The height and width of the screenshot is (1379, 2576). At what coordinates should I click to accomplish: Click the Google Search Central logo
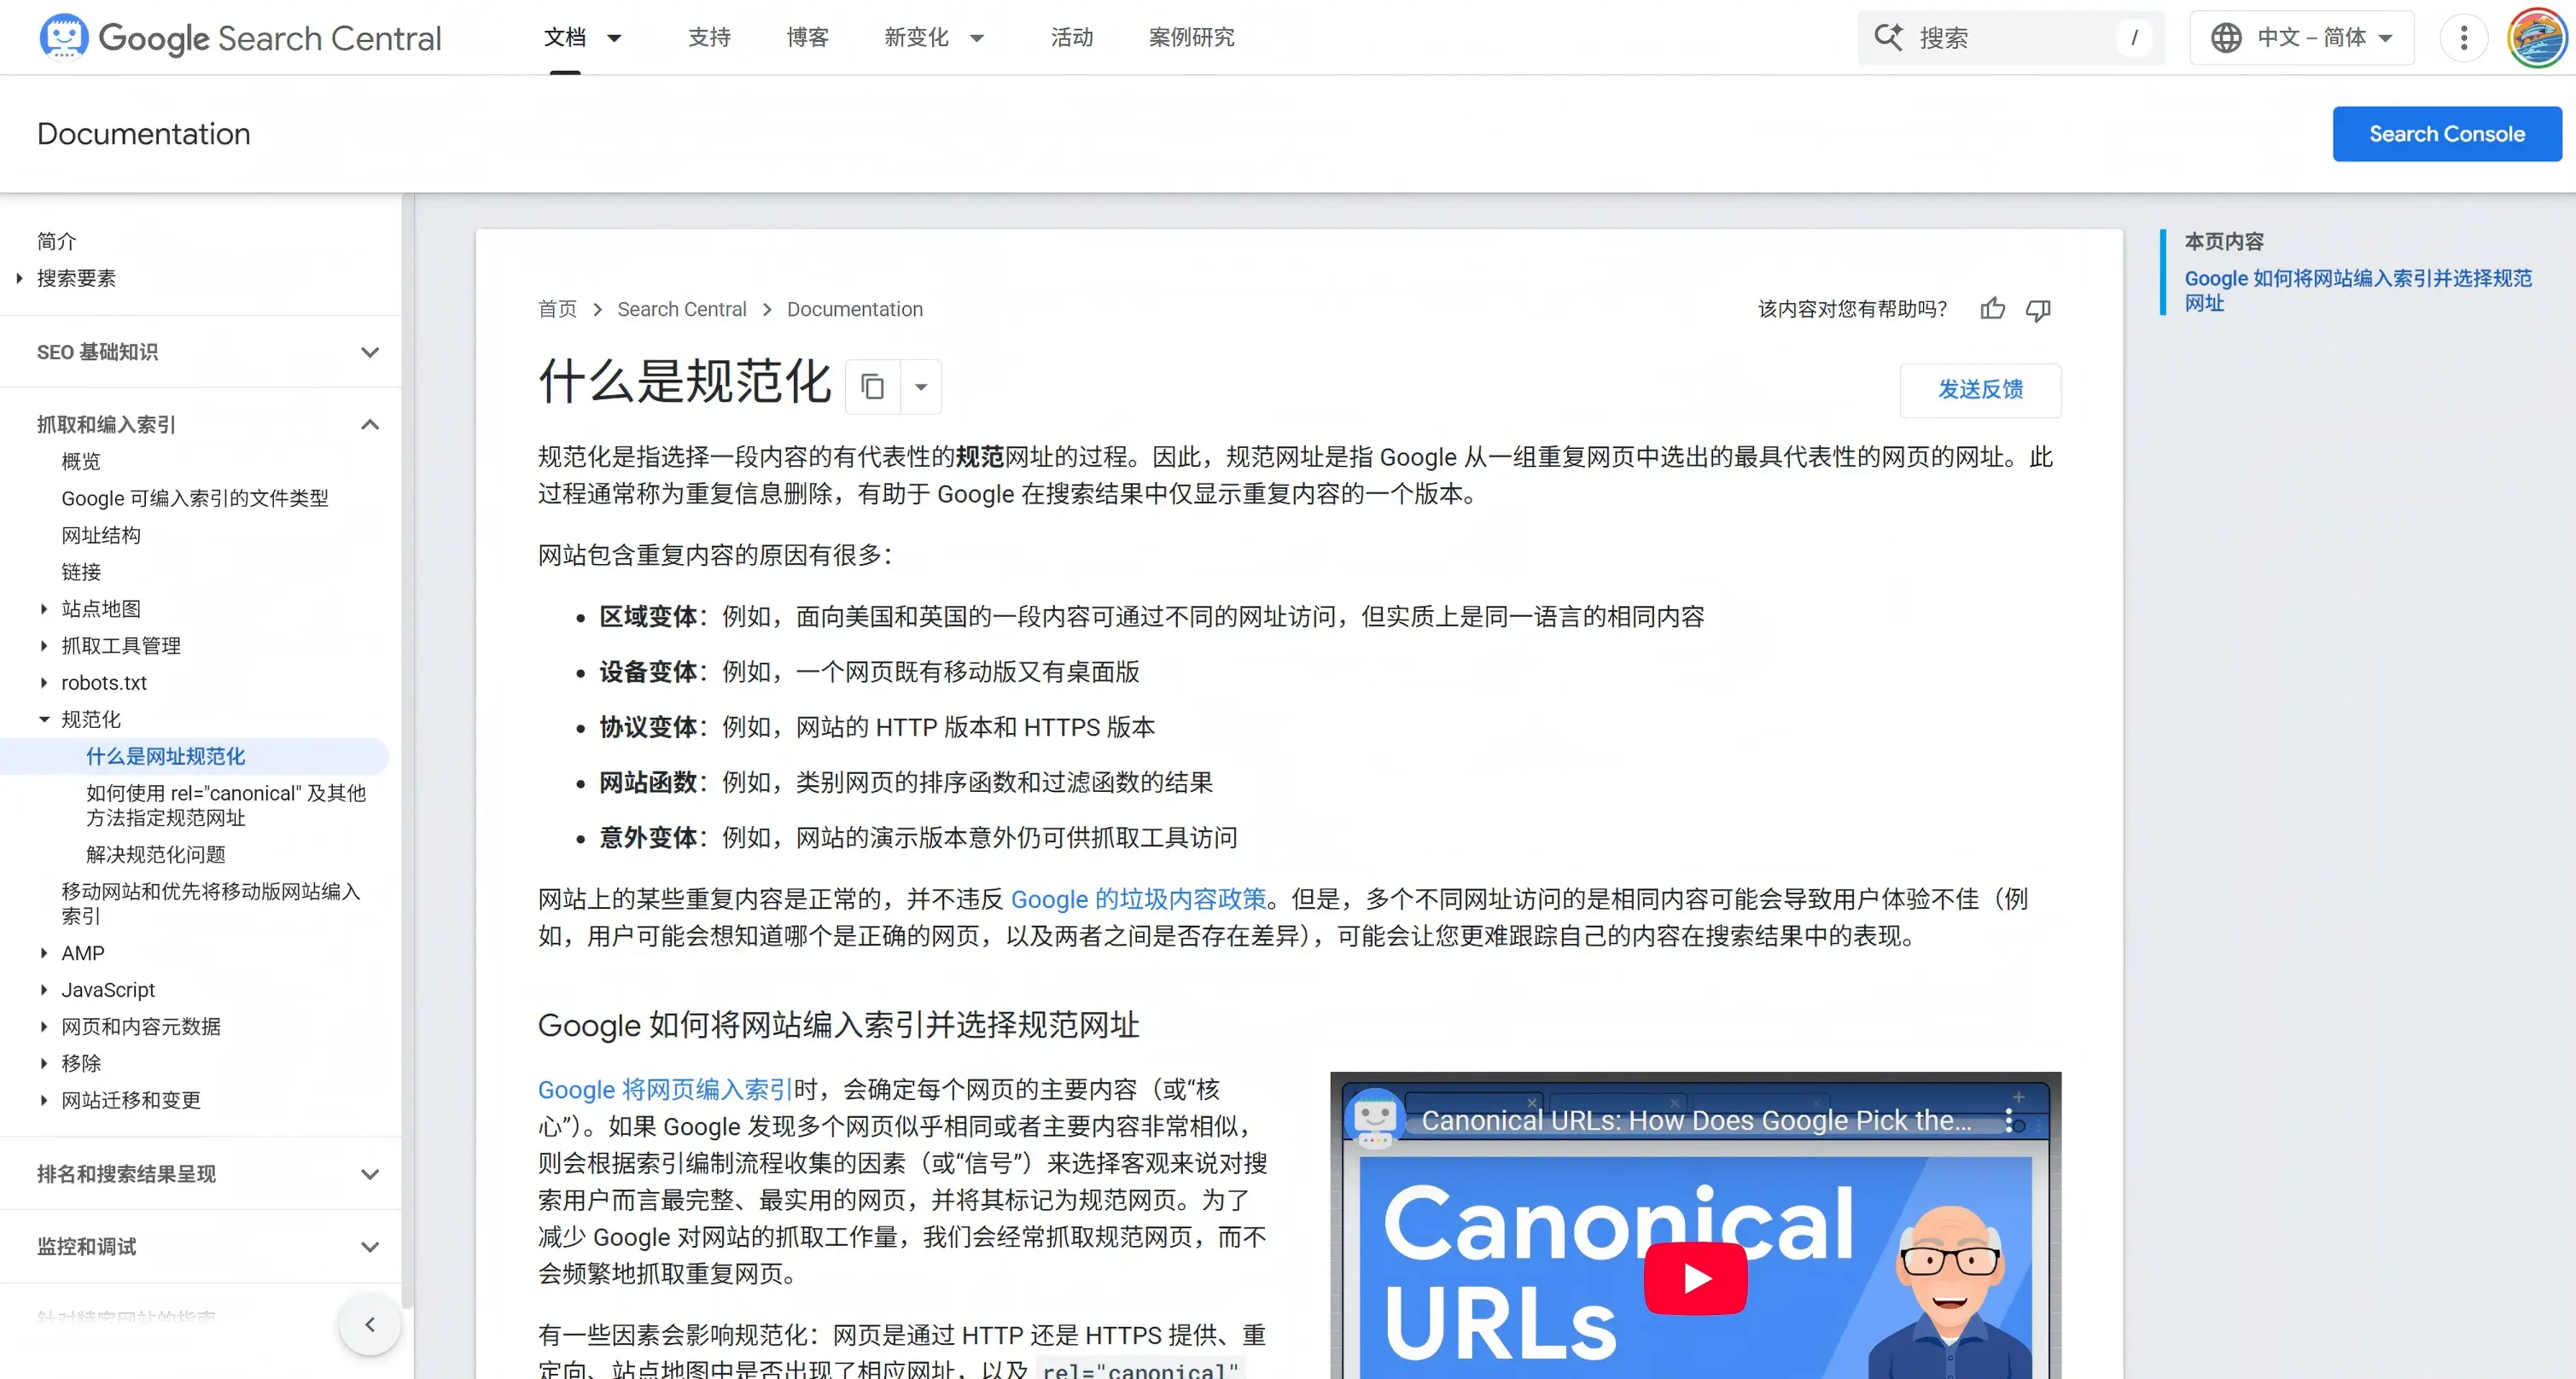point(240,37)
